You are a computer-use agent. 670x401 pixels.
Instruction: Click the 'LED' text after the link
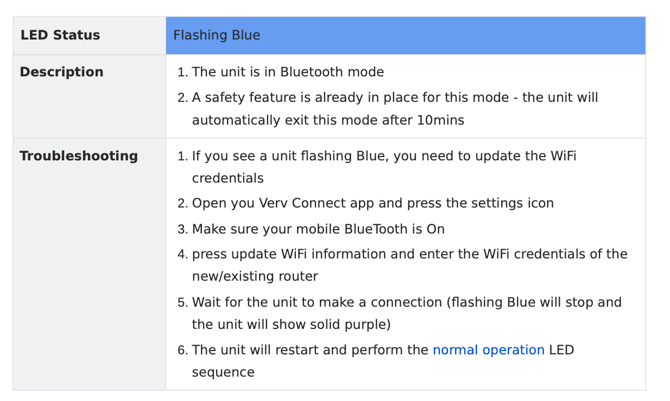[561, 350]
